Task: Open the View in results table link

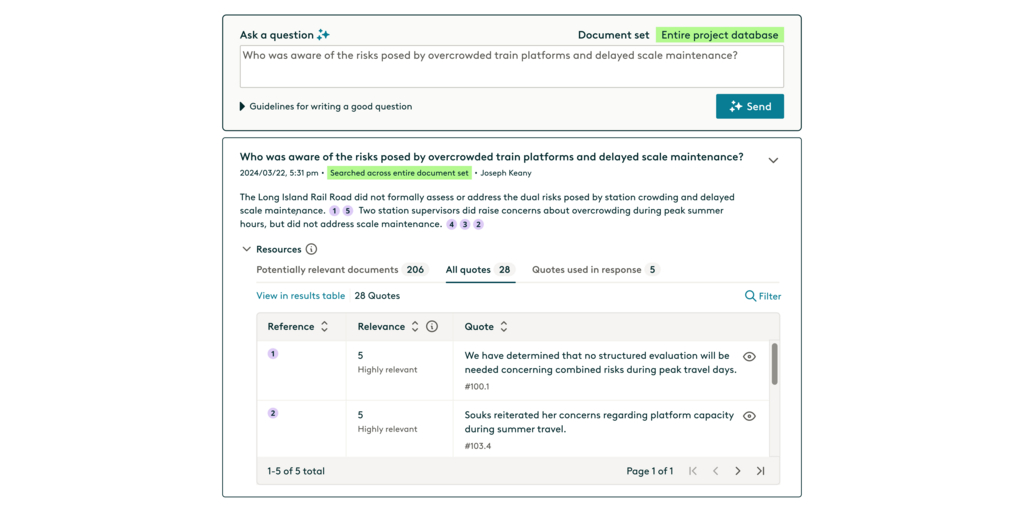Action: (300, 296)
